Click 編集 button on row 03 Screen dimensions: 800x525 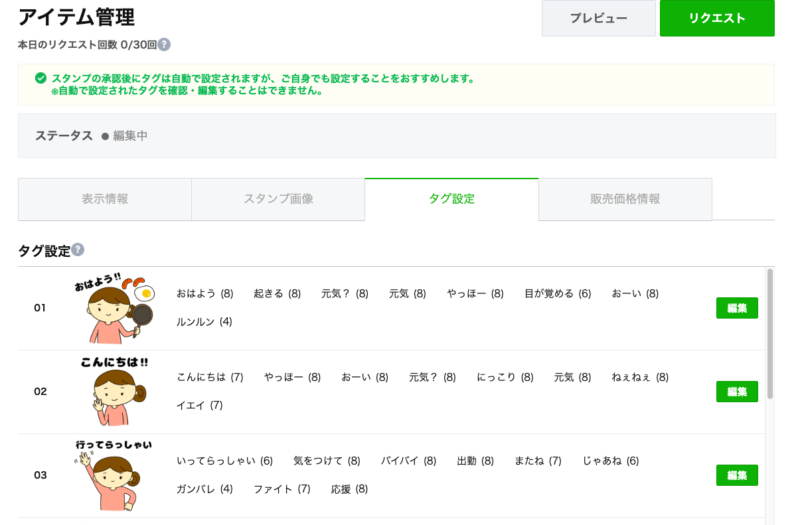(737, 475)
